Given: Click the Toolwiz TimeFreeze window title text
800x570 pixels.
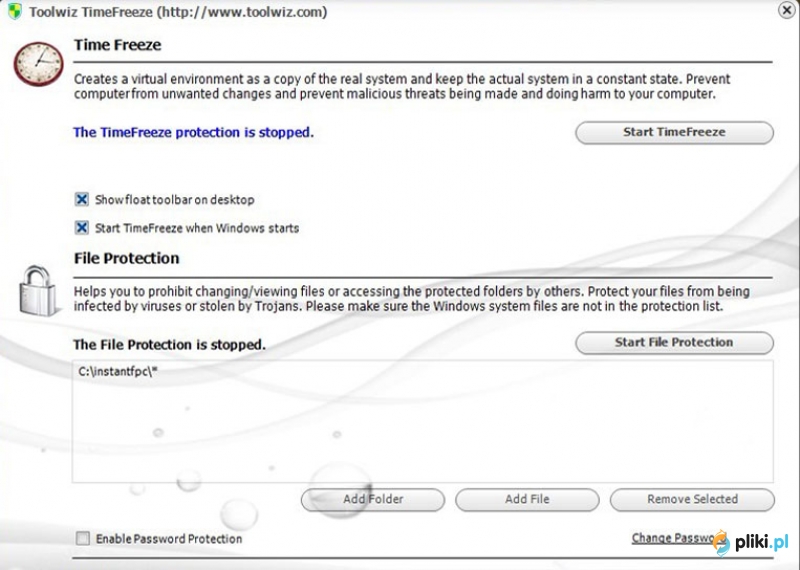Looking at the screenshot, I should (178, 12).
